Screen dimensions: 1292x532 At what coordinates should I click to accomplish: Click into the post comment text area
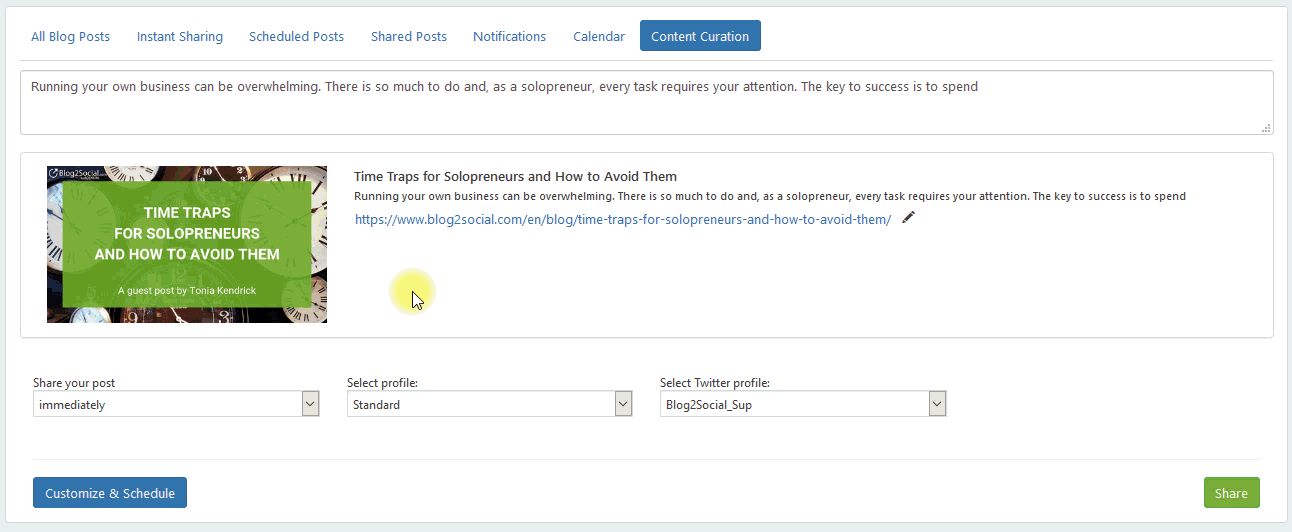tap(646, 102)
